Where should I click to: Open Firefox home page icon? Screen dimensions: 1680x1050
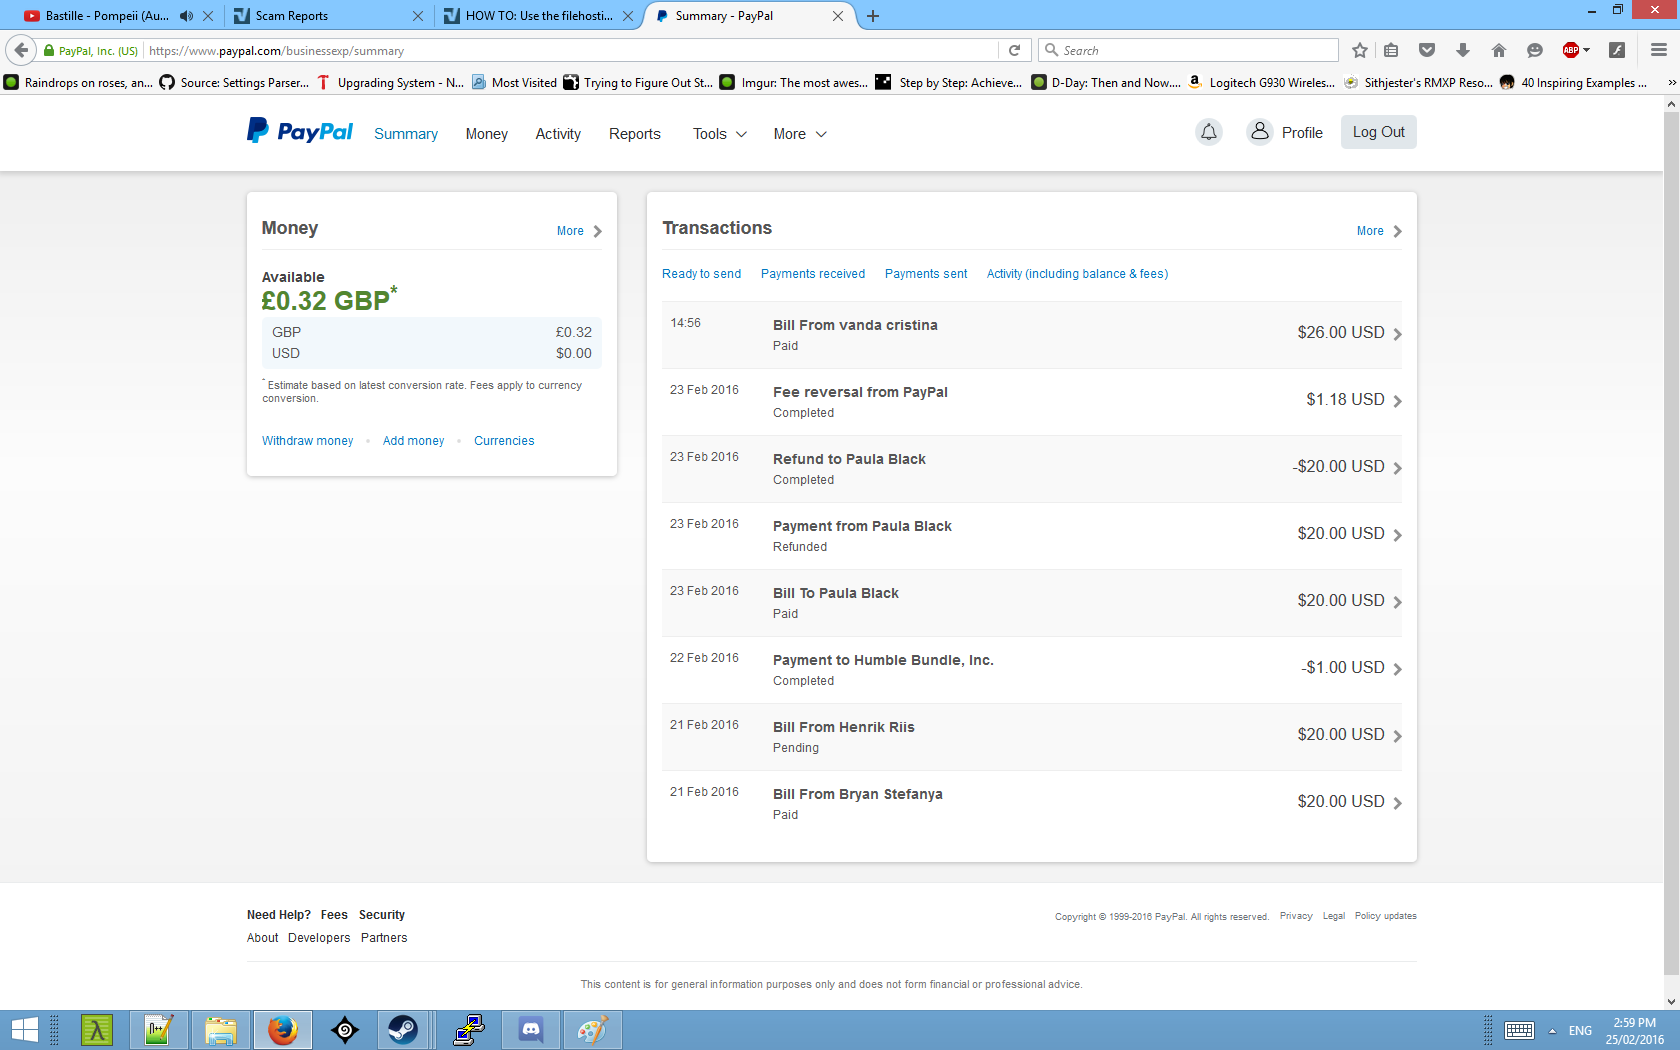click(x=1498, y=50)
